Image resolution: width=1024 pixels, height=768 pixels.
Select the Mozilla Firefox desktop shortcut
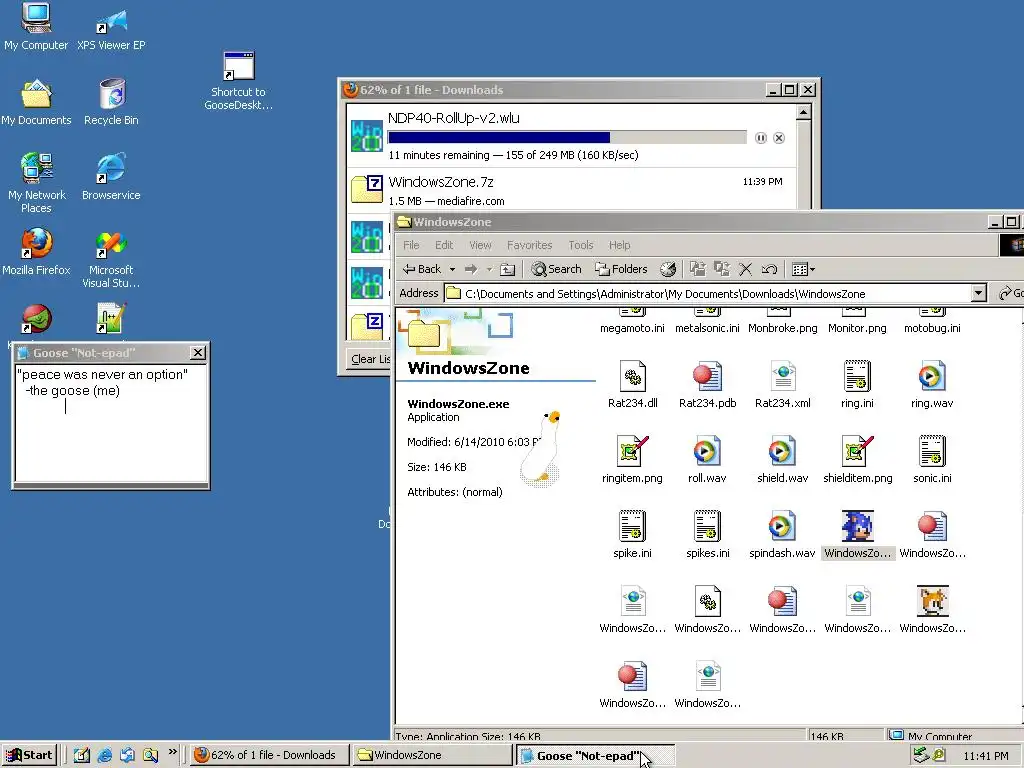[36, 251]
